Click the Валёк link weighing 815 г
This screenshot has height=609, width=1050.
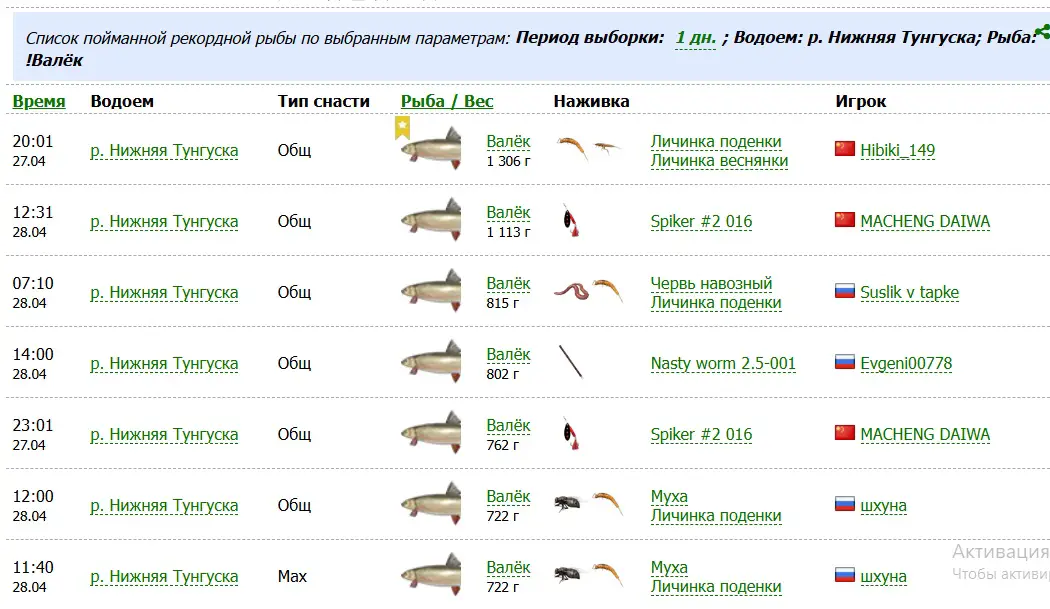[508, 283]
